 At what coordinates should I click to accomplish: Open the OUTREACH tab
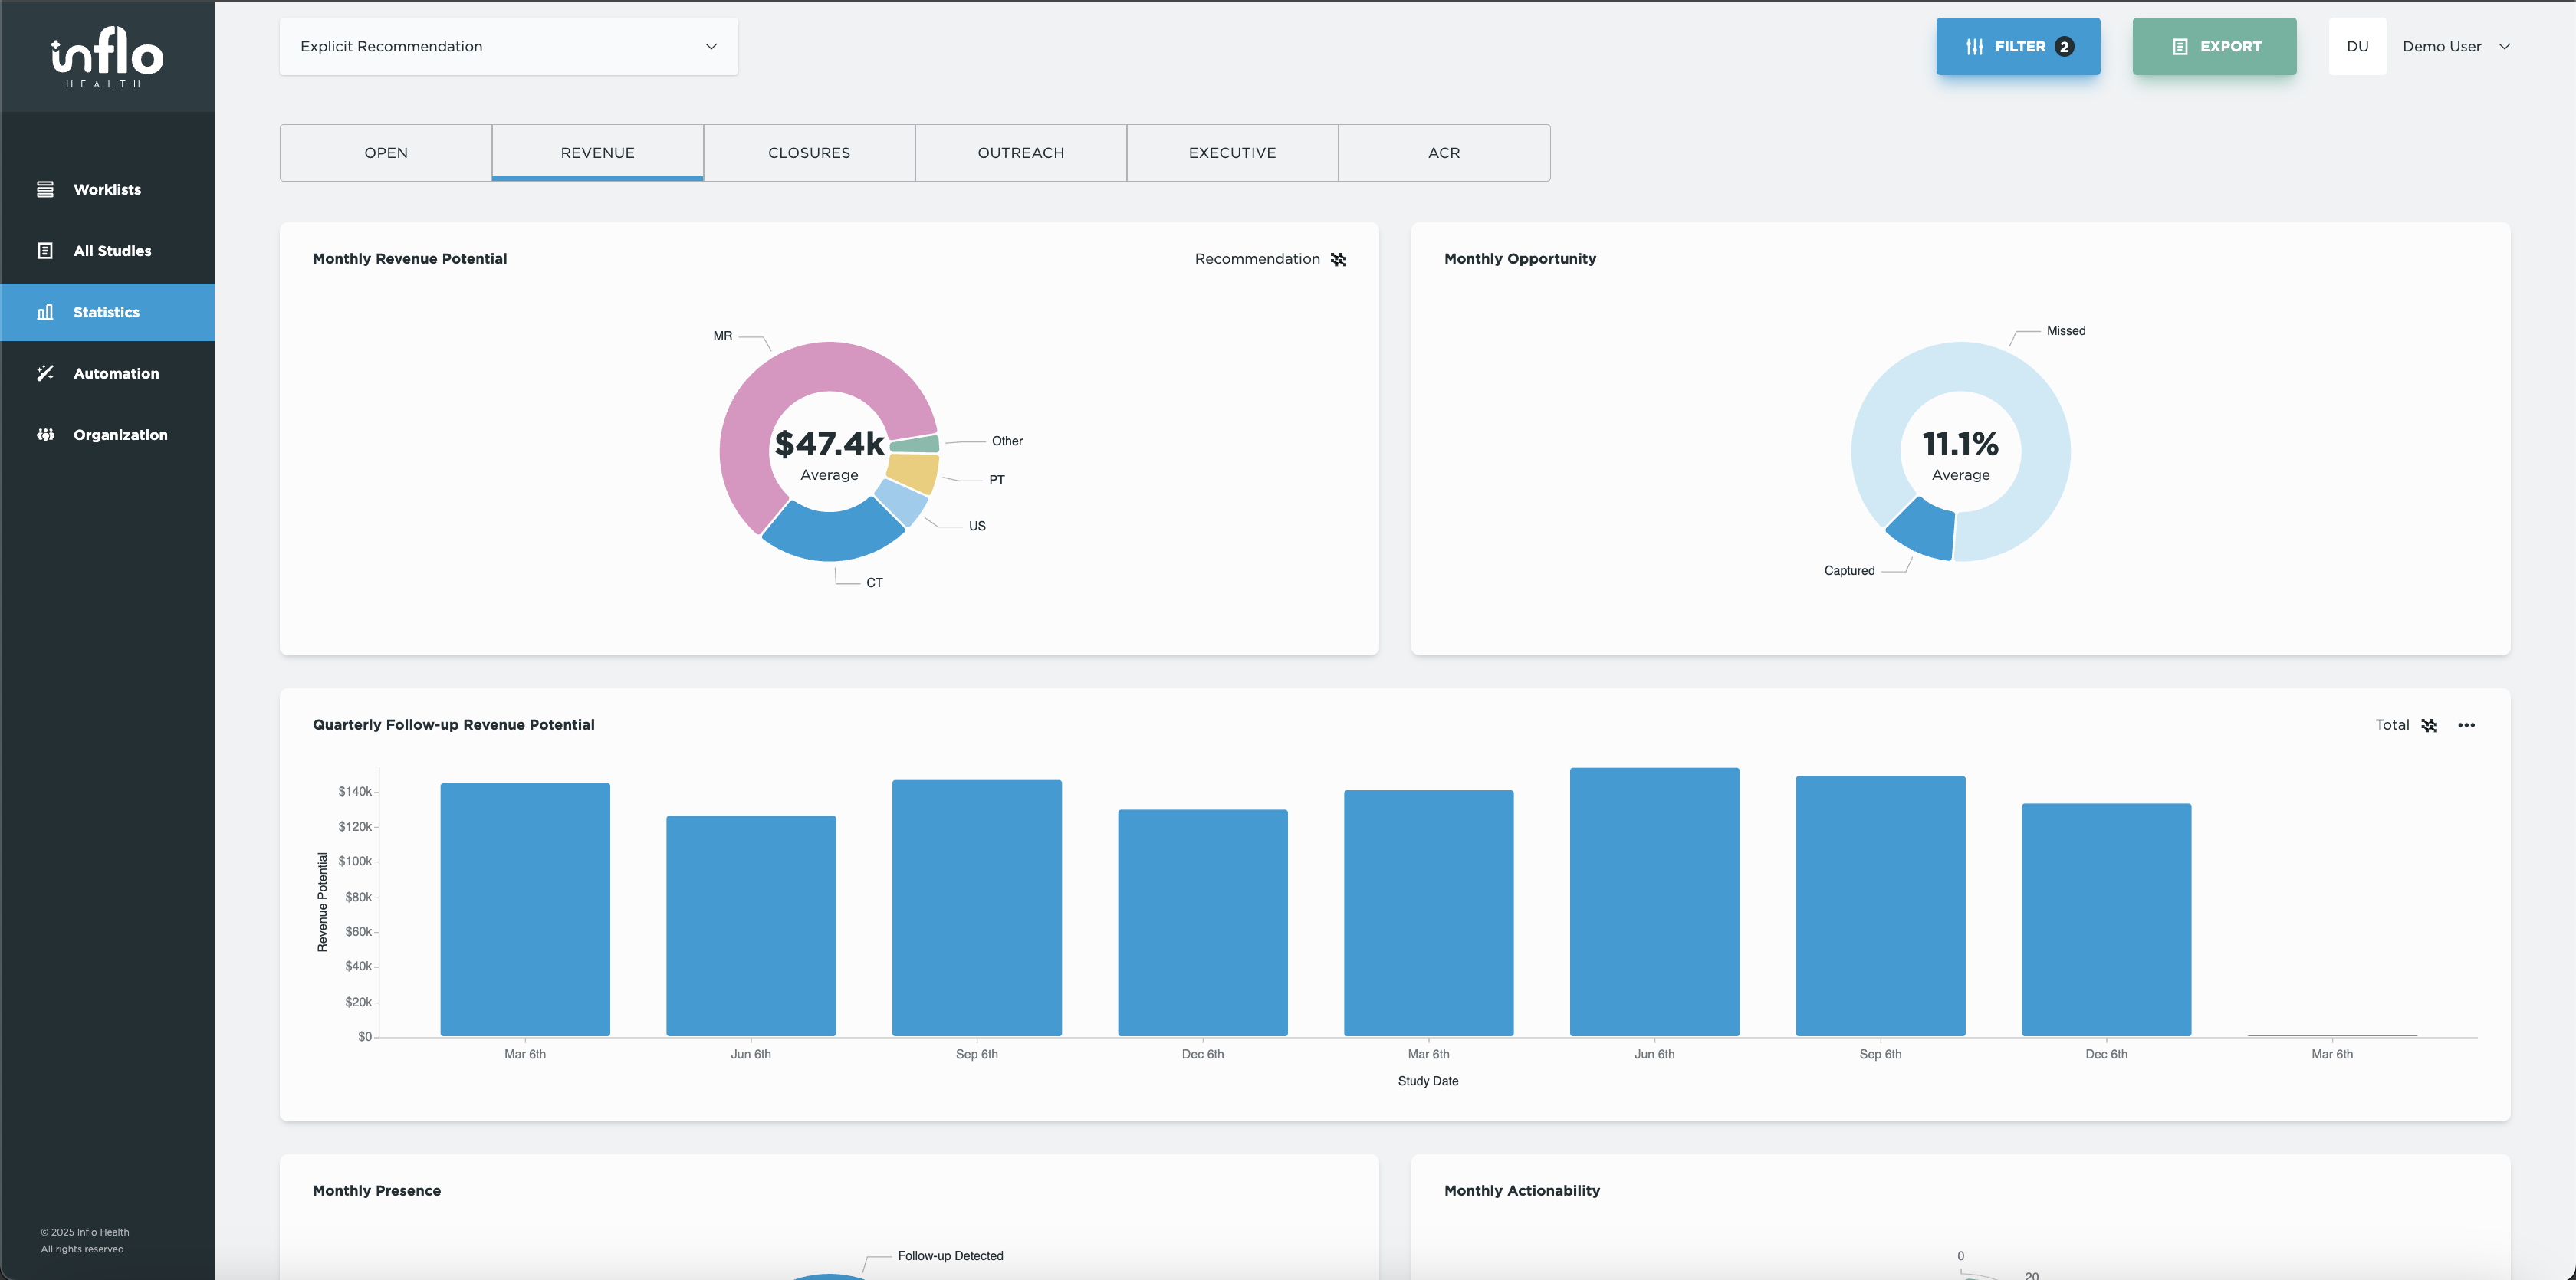click(1020, 153)
